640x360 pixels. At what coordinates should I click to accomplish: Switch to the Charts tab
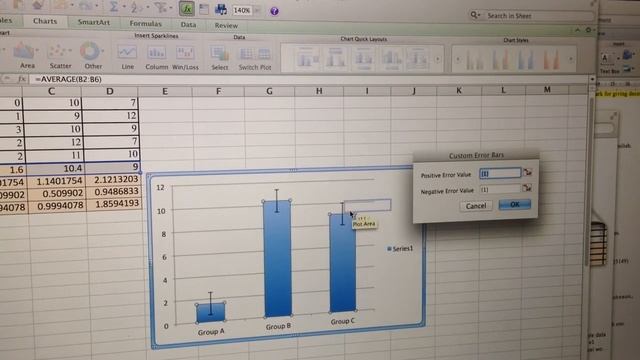point(45,21)
